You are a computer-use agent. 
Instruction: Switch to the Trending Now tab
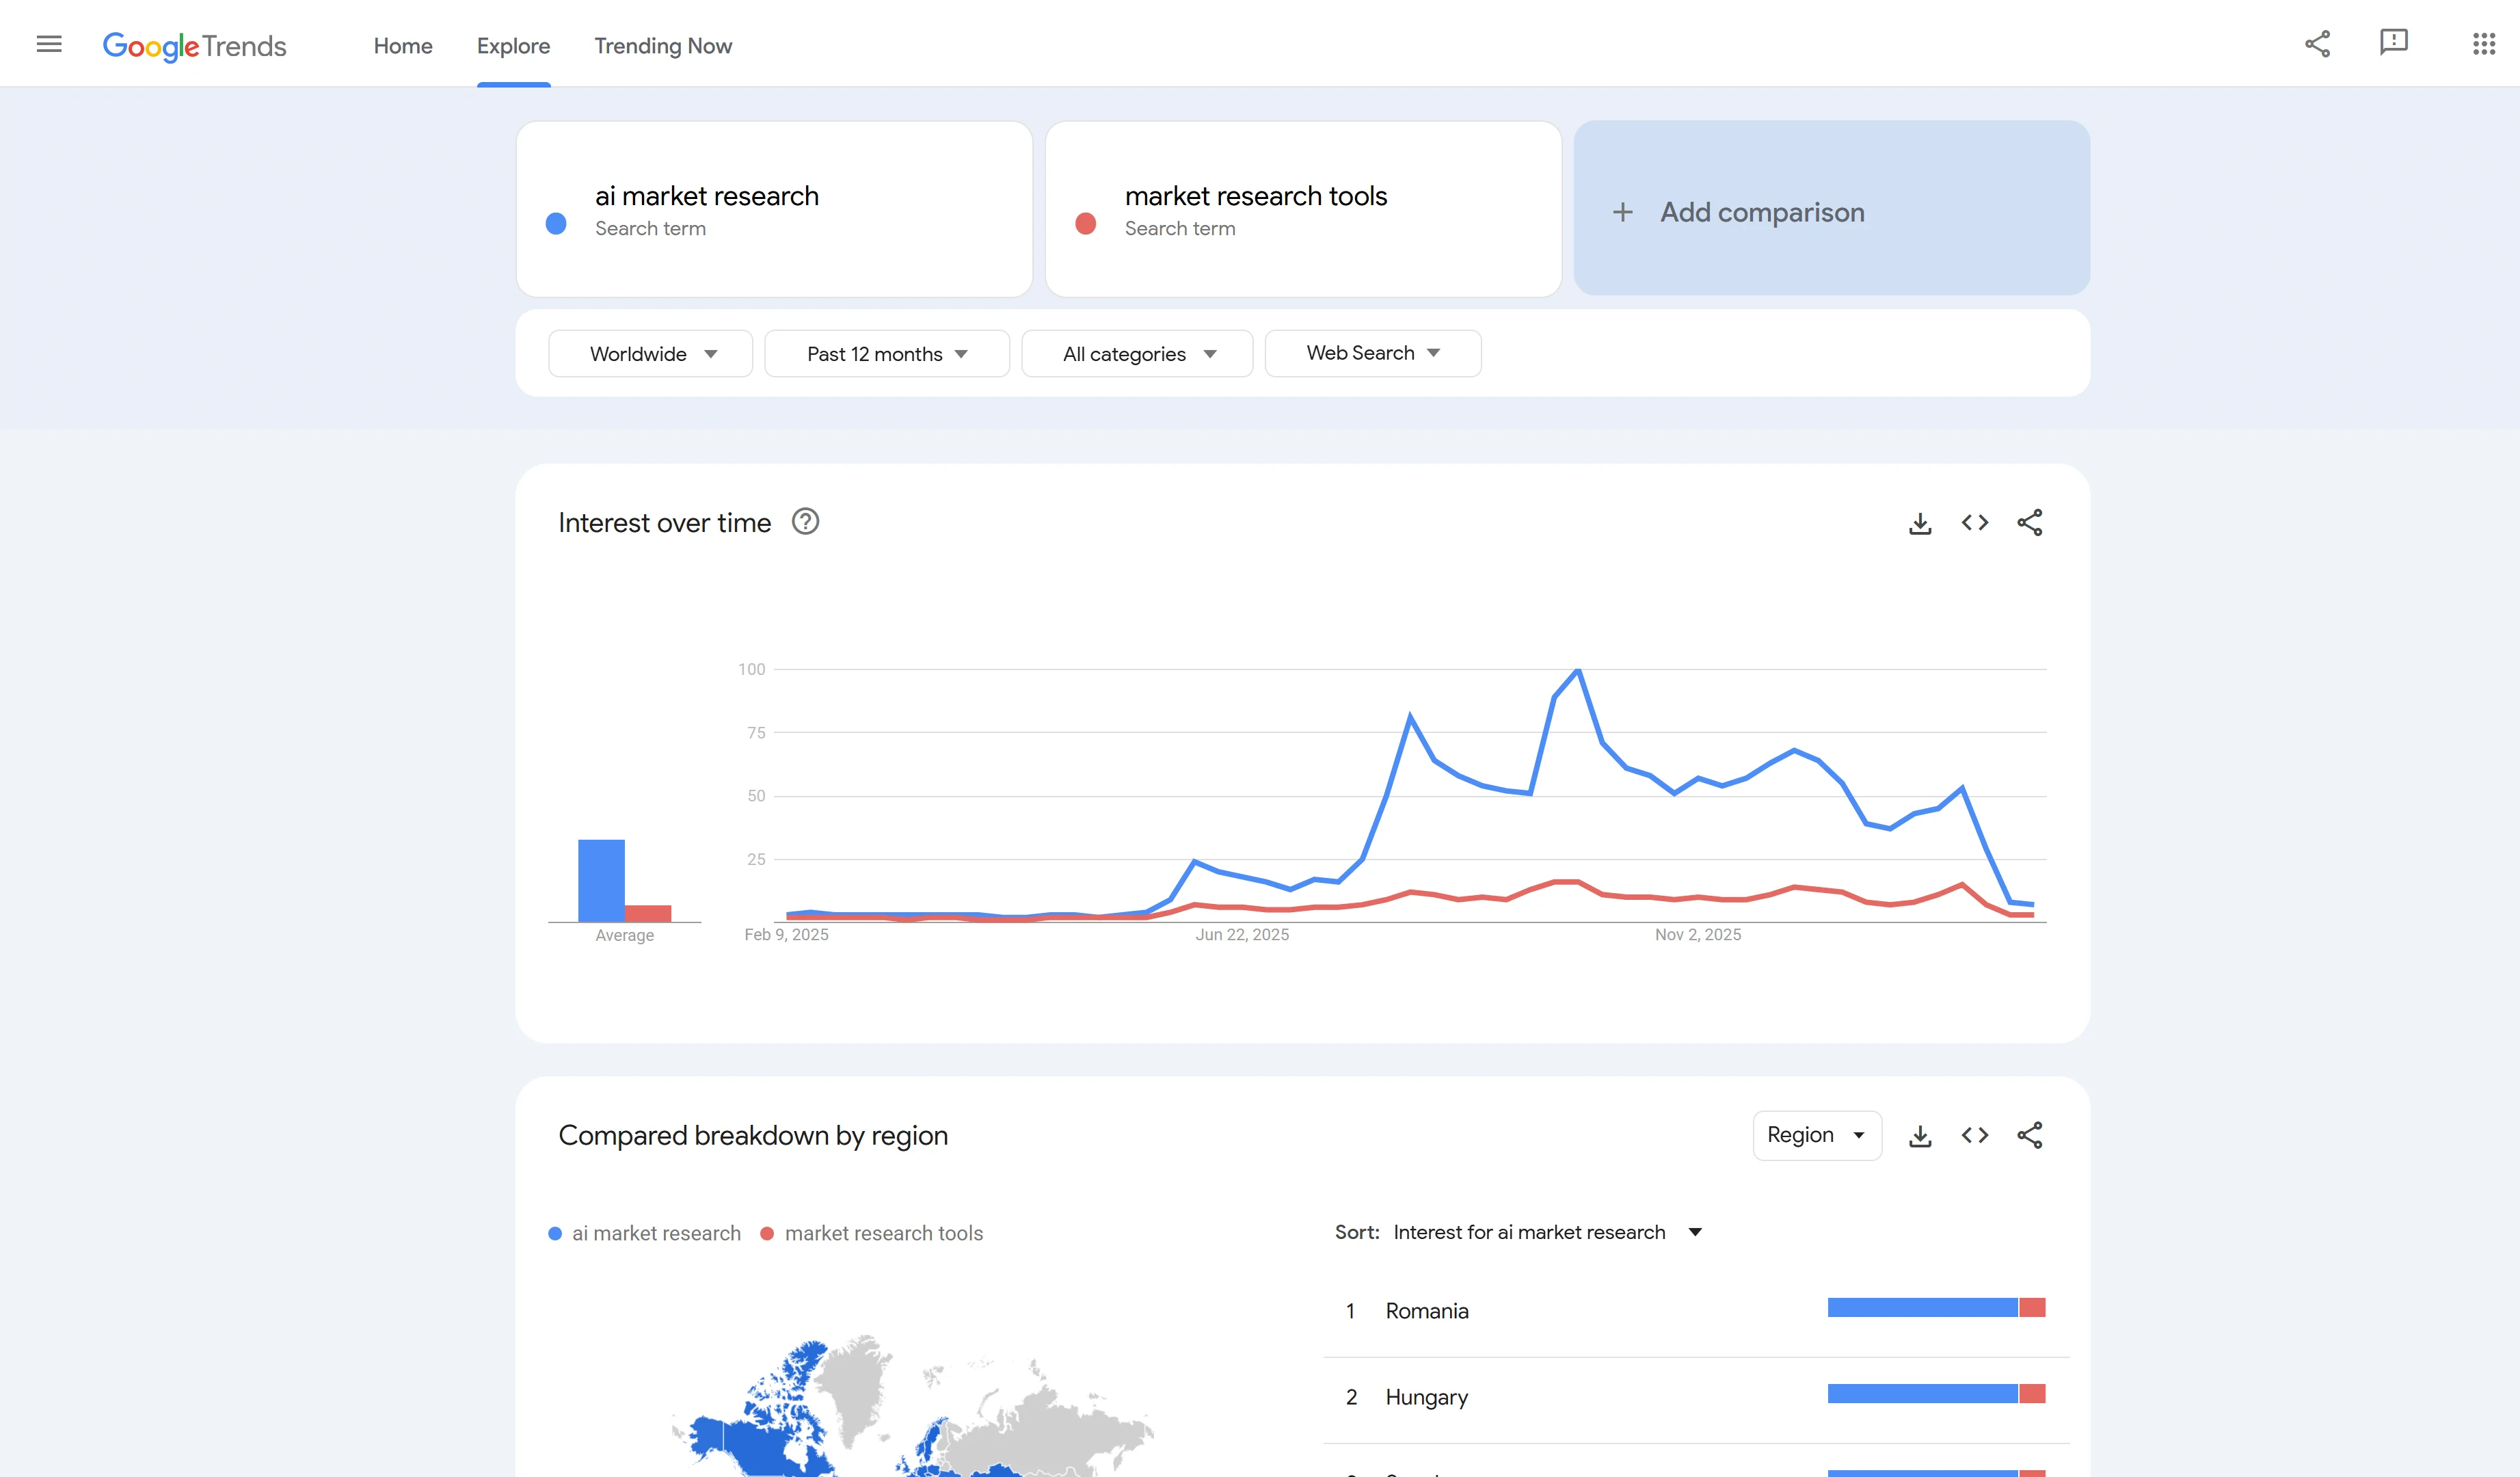pos(663,46)
